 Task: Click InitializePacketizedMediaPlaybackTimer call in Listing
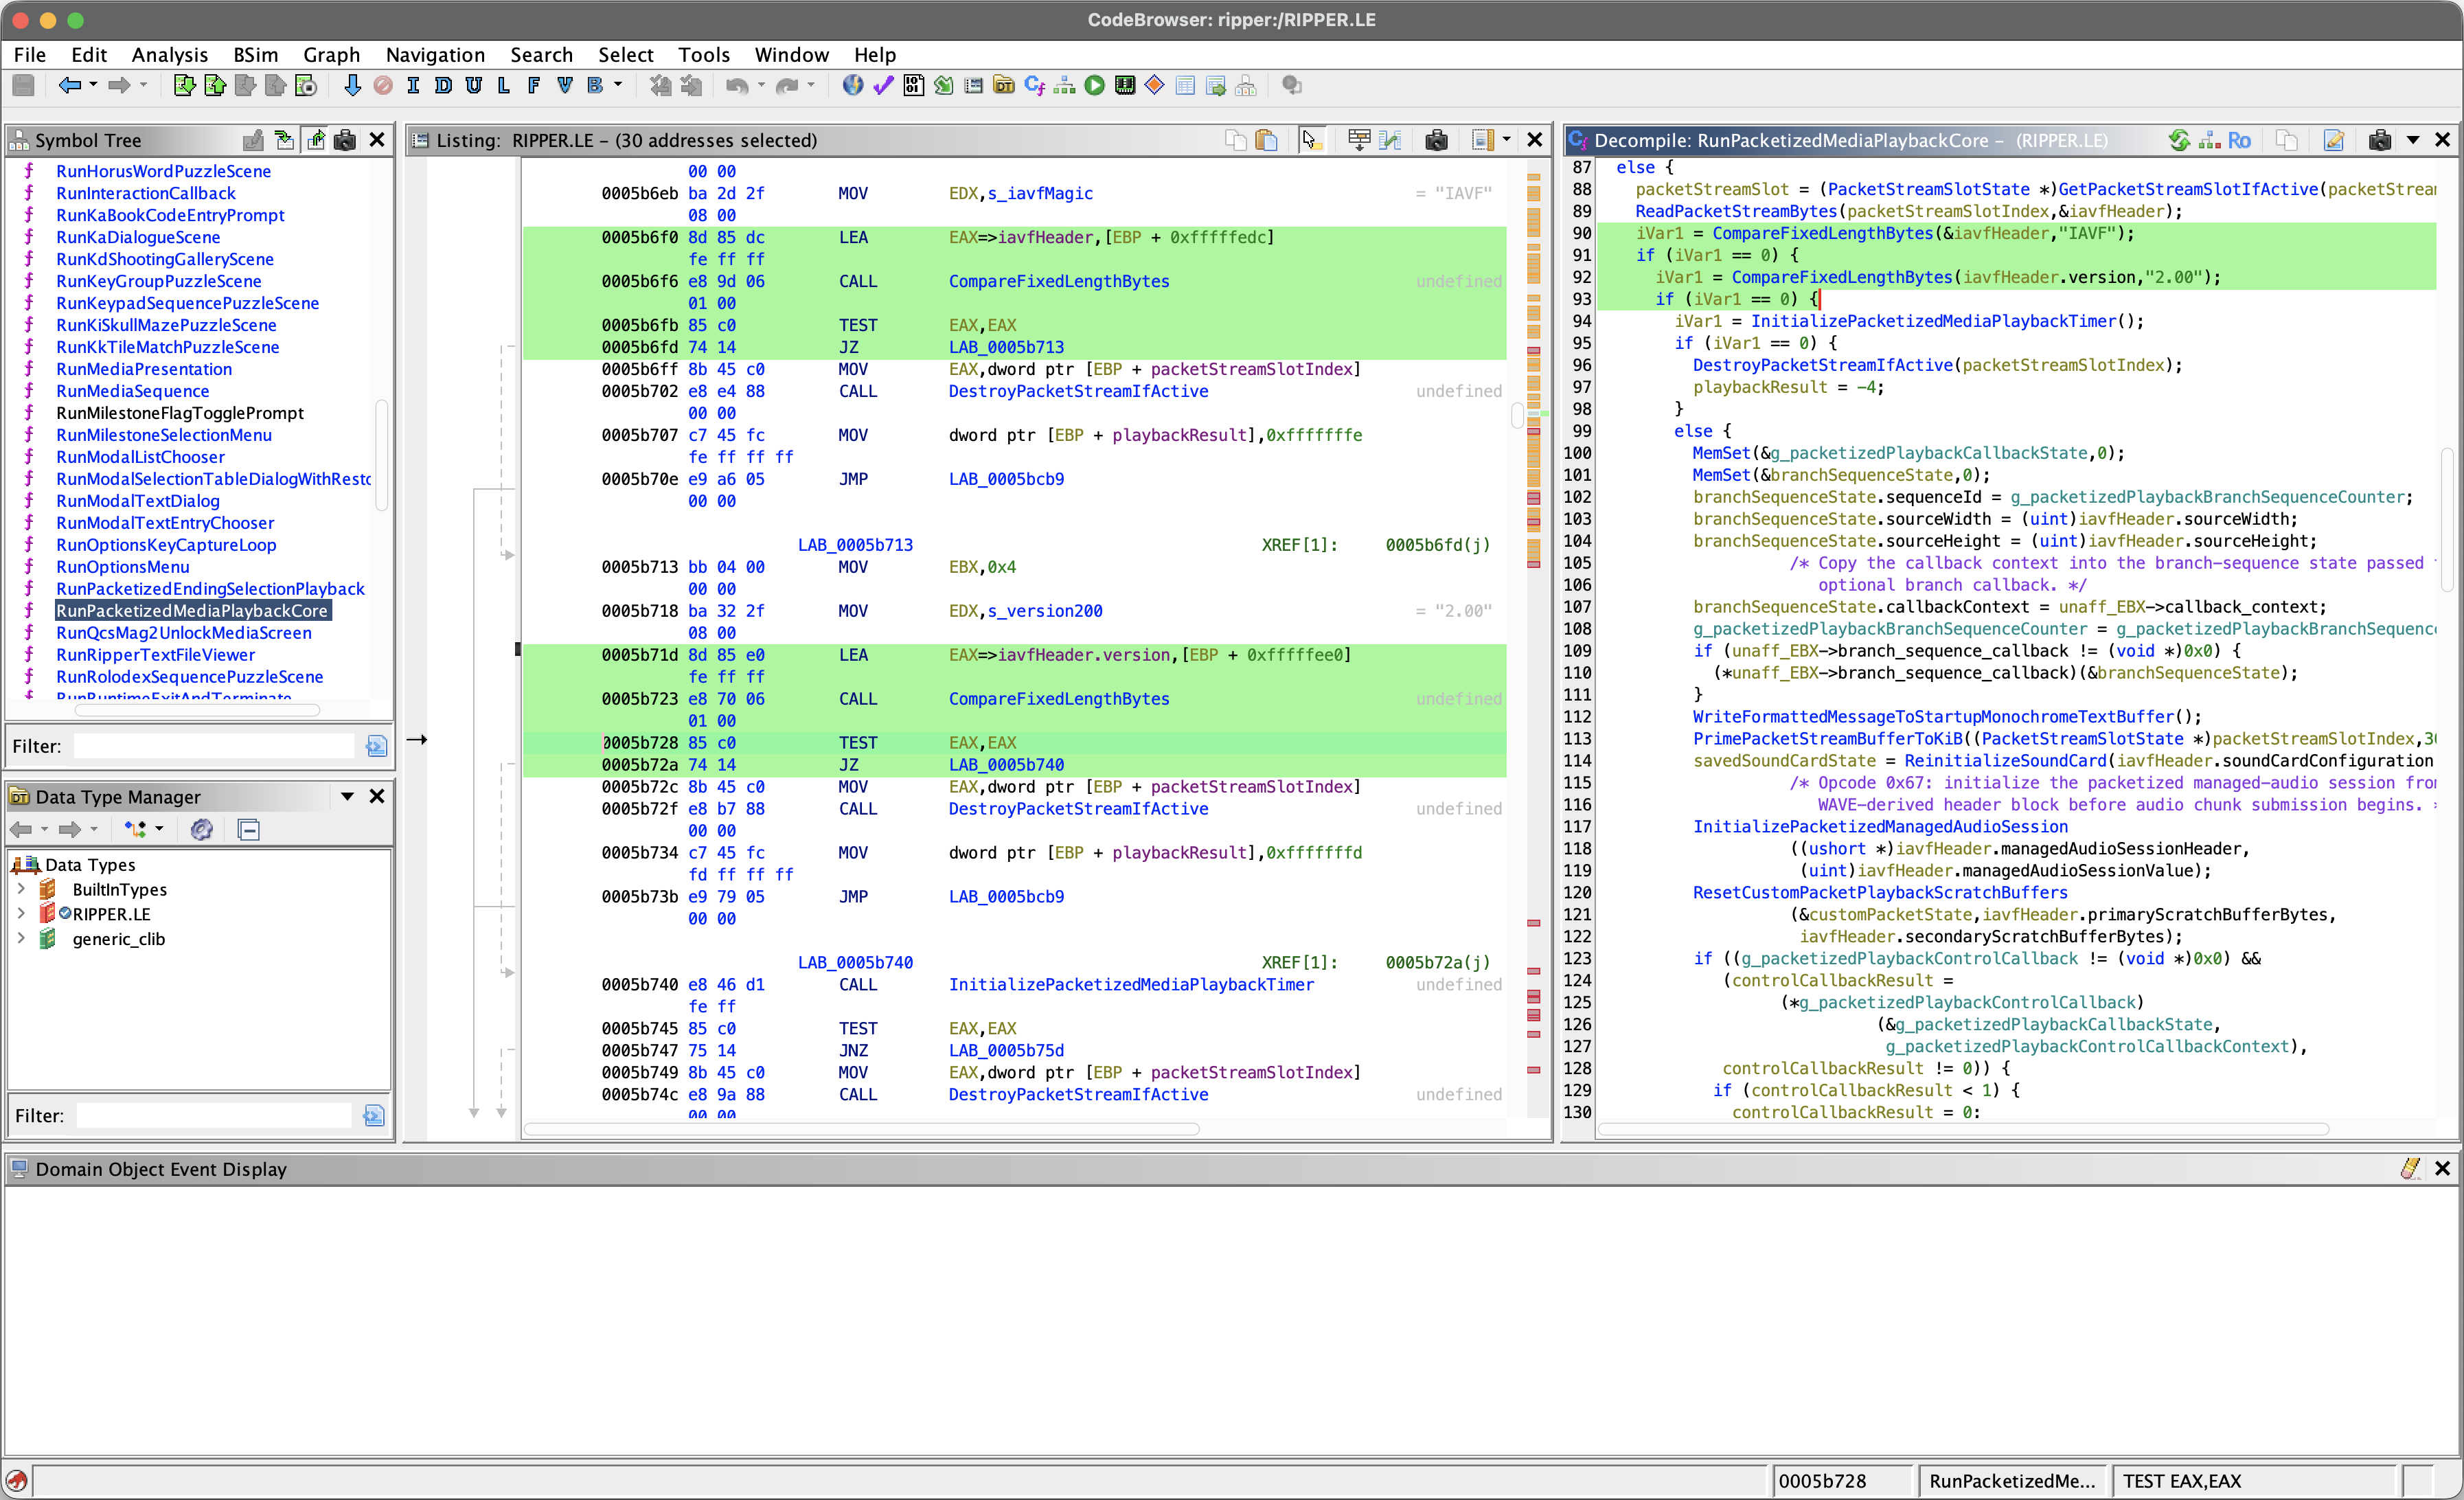click(1131, 985)
